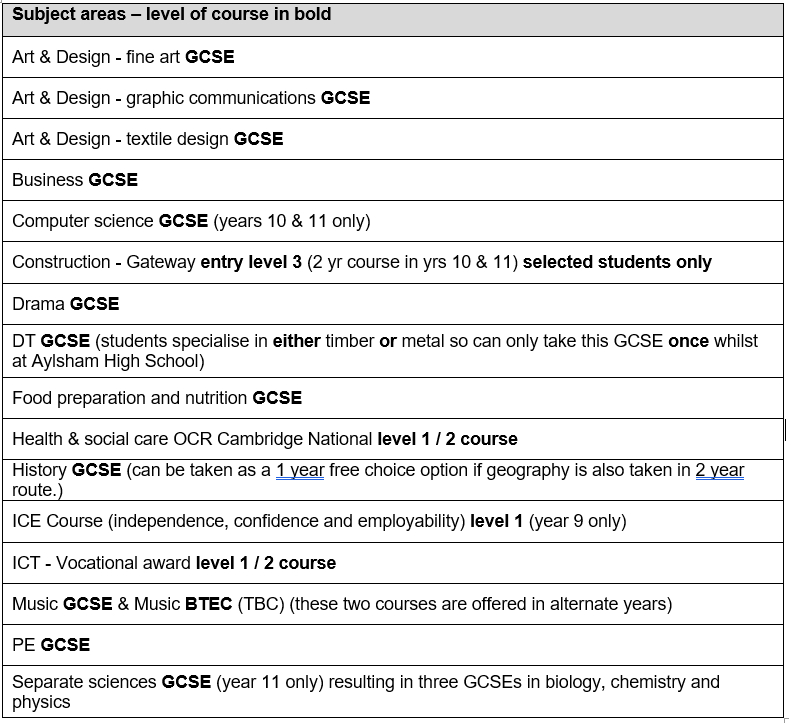Click the underlined '2 year' text
Image resolution: width=789 pixels, height=723 pixels.
720,470
